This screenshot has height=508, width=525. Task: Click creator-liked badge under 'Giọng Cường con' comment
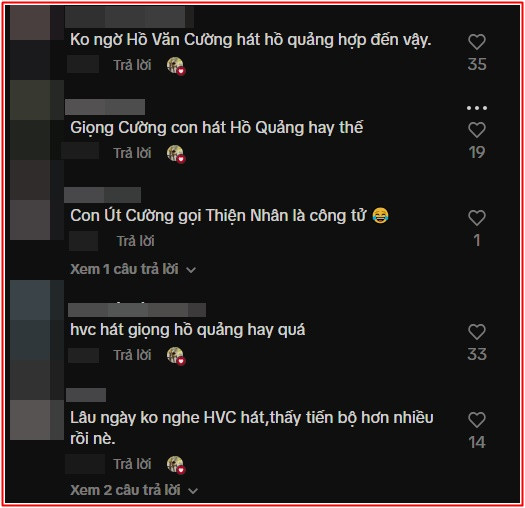[176, 154]
